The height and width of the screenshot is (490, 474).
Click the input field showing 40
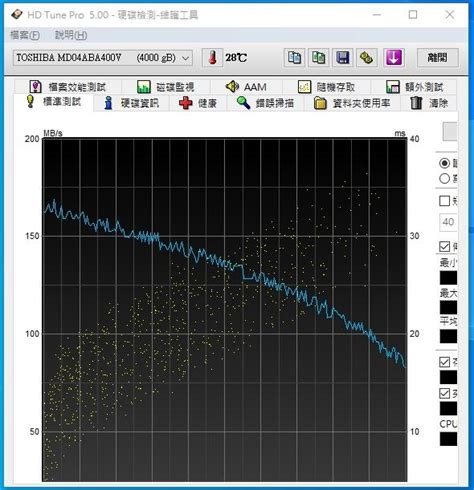tap(449, 222)
